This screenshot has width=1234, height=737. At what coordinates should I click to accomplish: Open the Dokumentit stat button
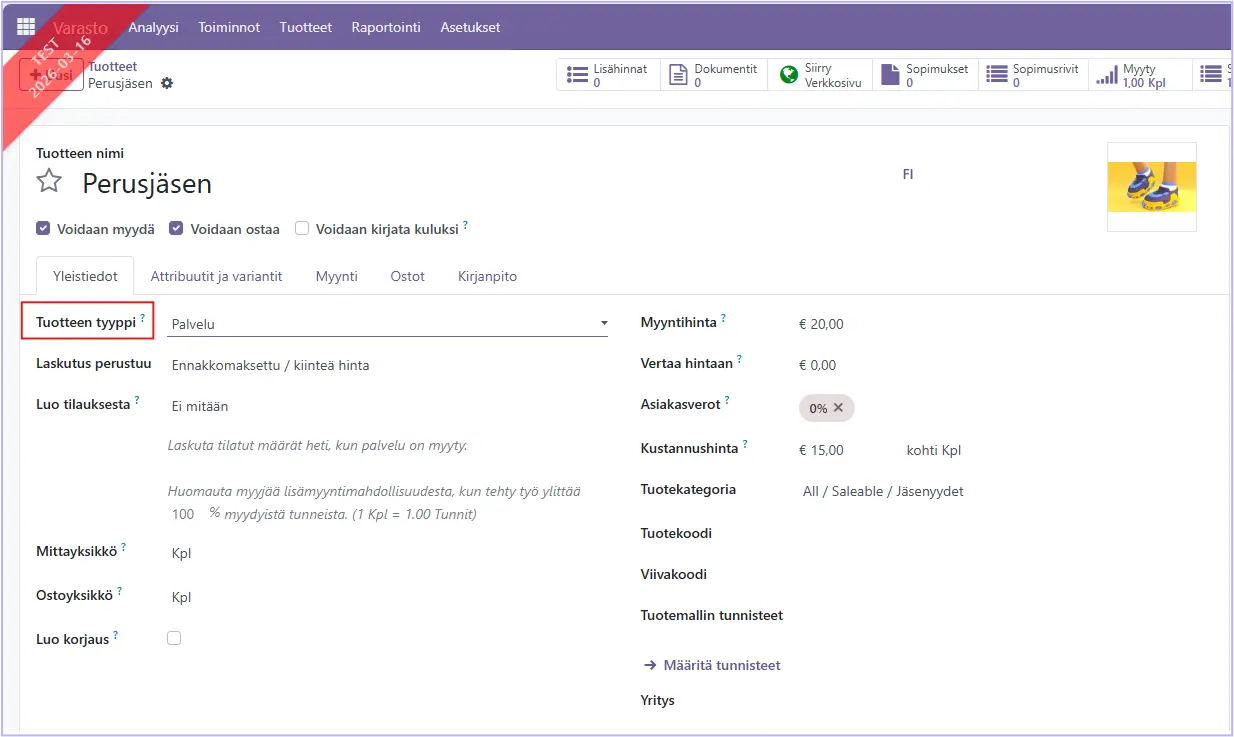tap(714, 76)
